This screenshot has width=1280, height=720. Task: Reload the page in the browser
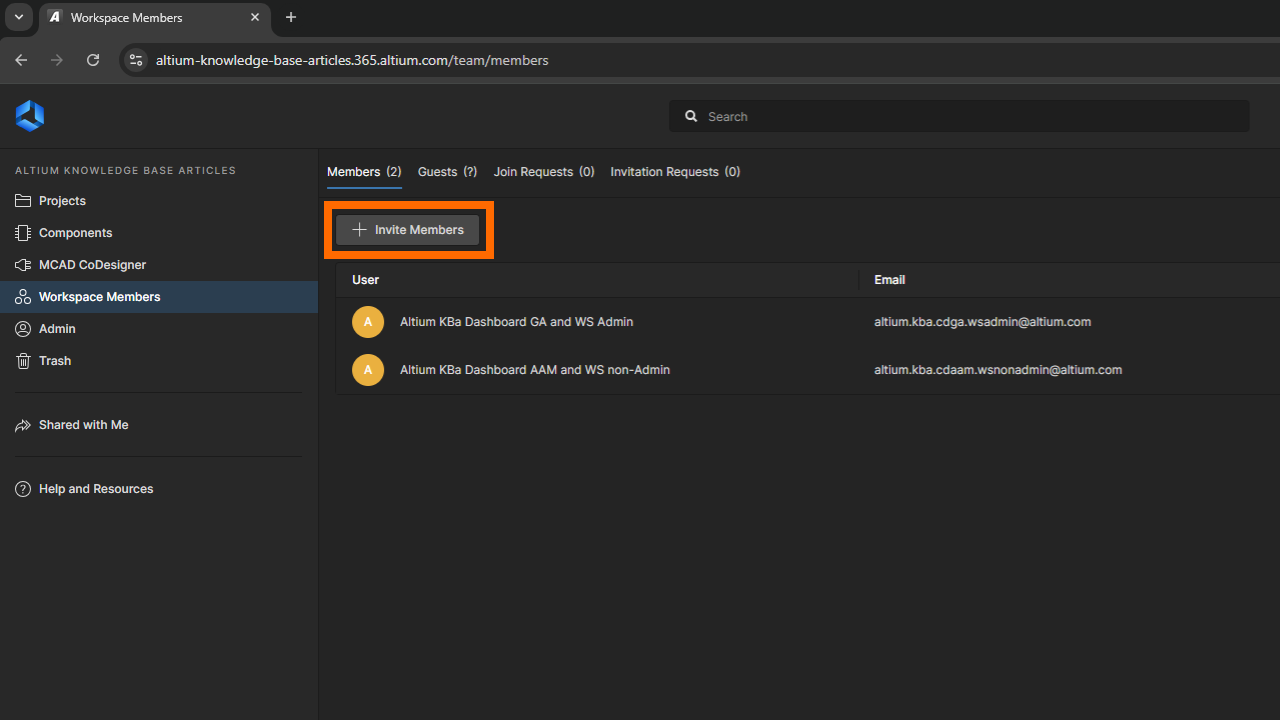[93, 60]
